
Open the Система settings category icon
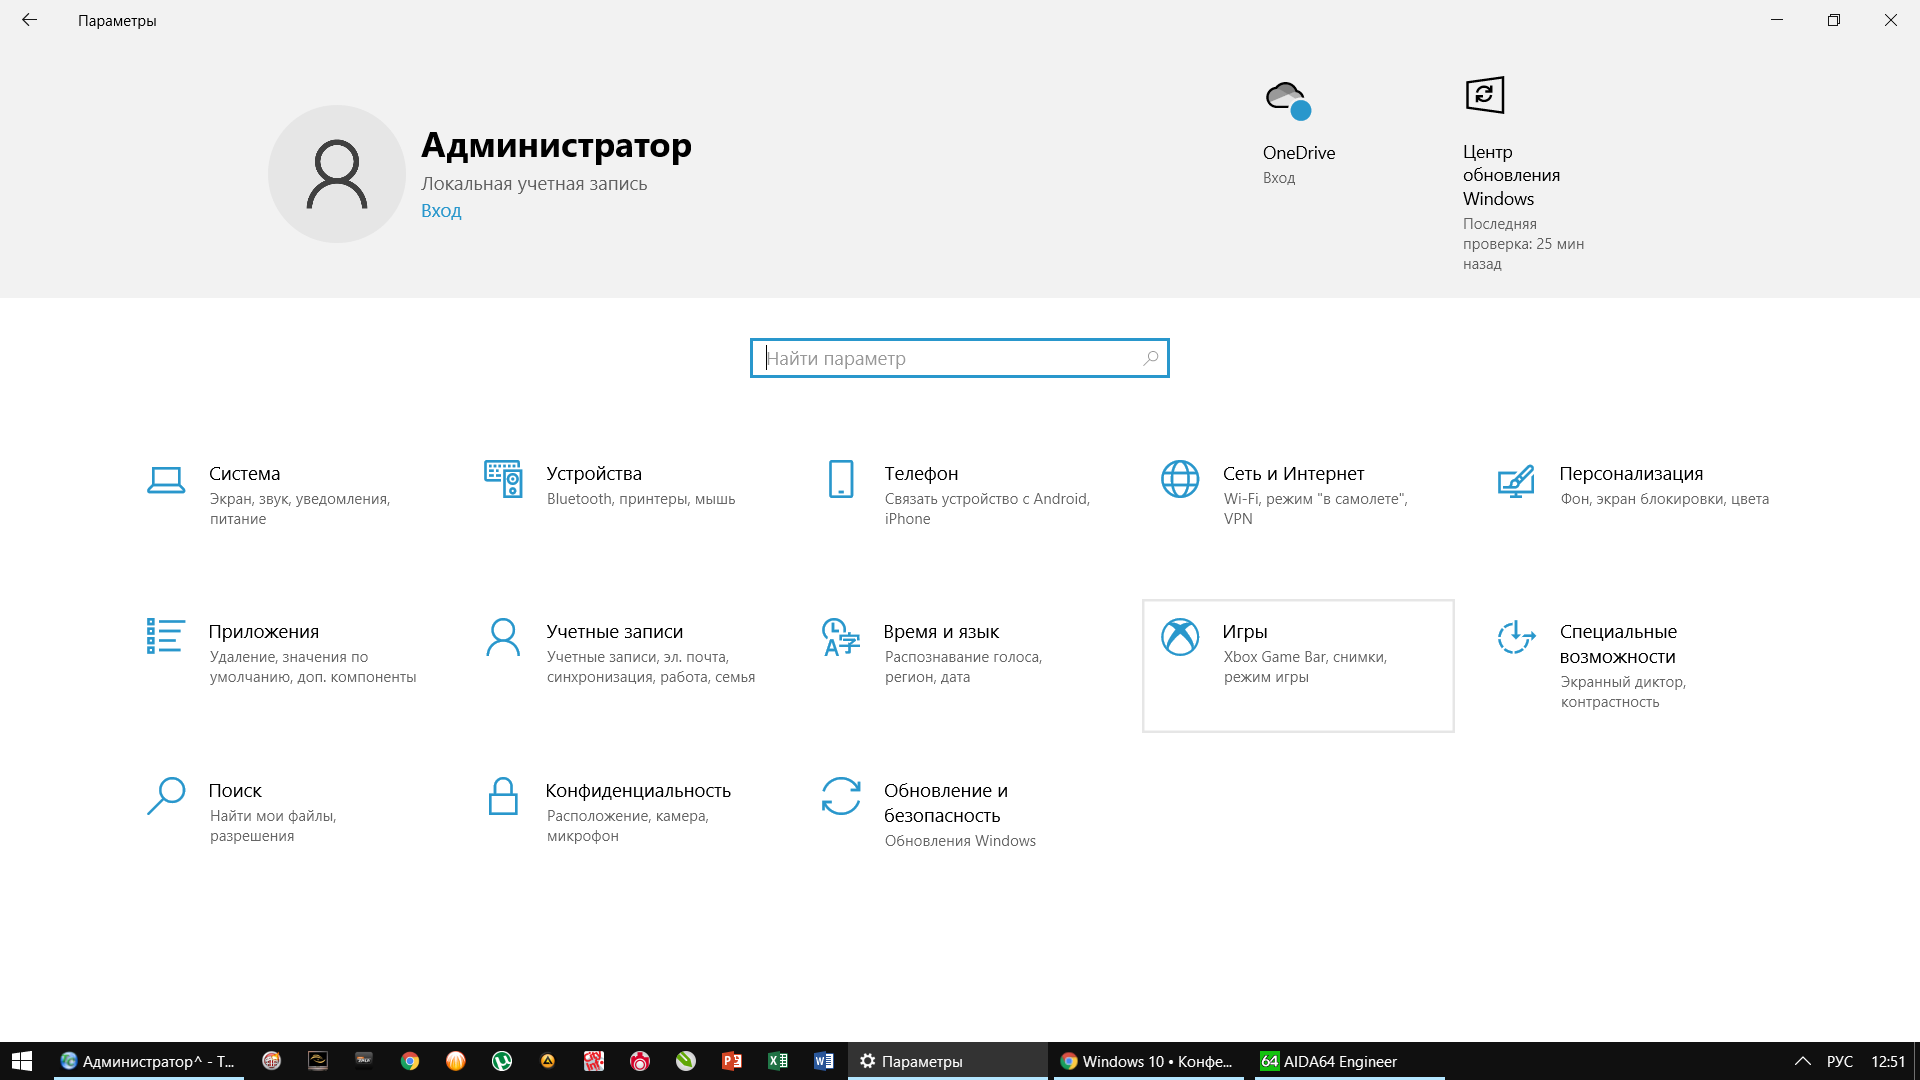[166, 481]
